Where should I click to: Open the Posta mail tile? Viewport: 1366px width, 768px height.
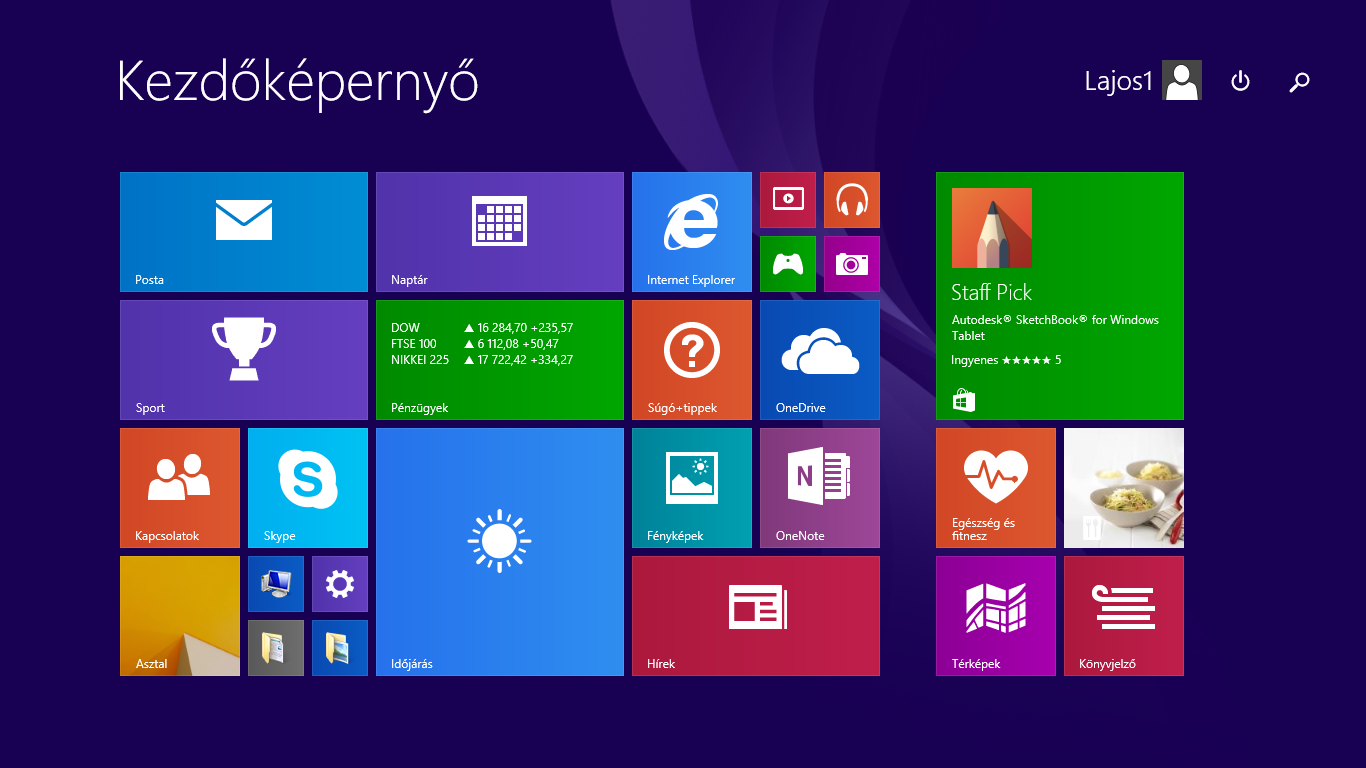point(244,232)
